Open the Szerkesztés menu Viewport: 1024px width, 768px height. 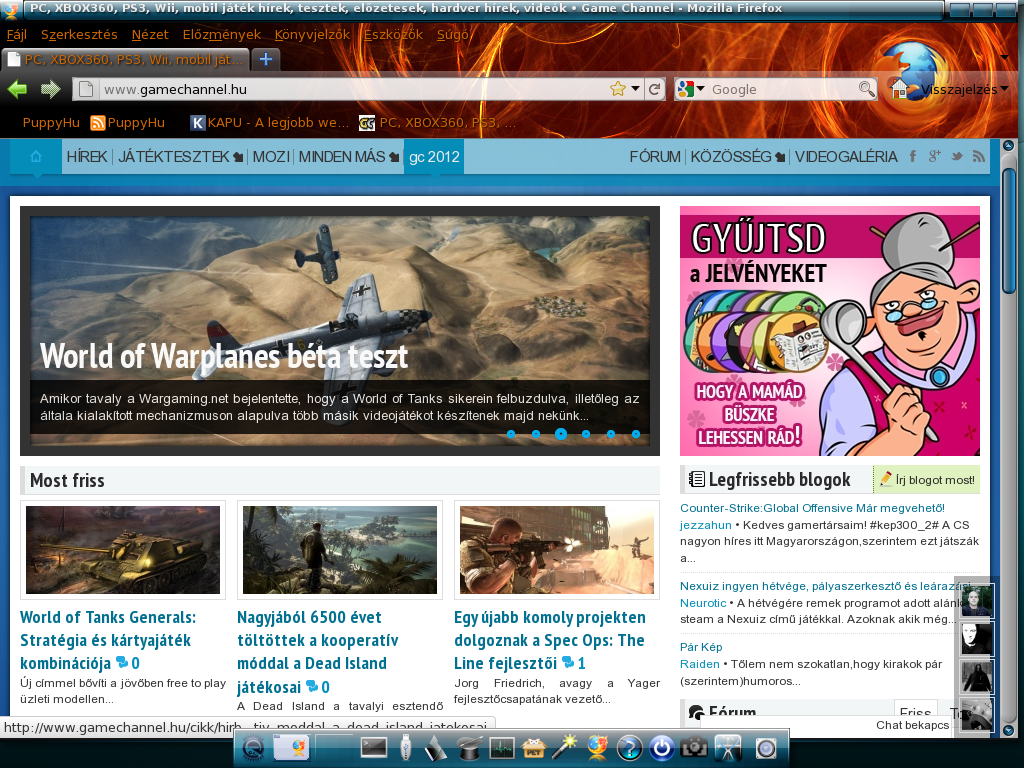79,35
